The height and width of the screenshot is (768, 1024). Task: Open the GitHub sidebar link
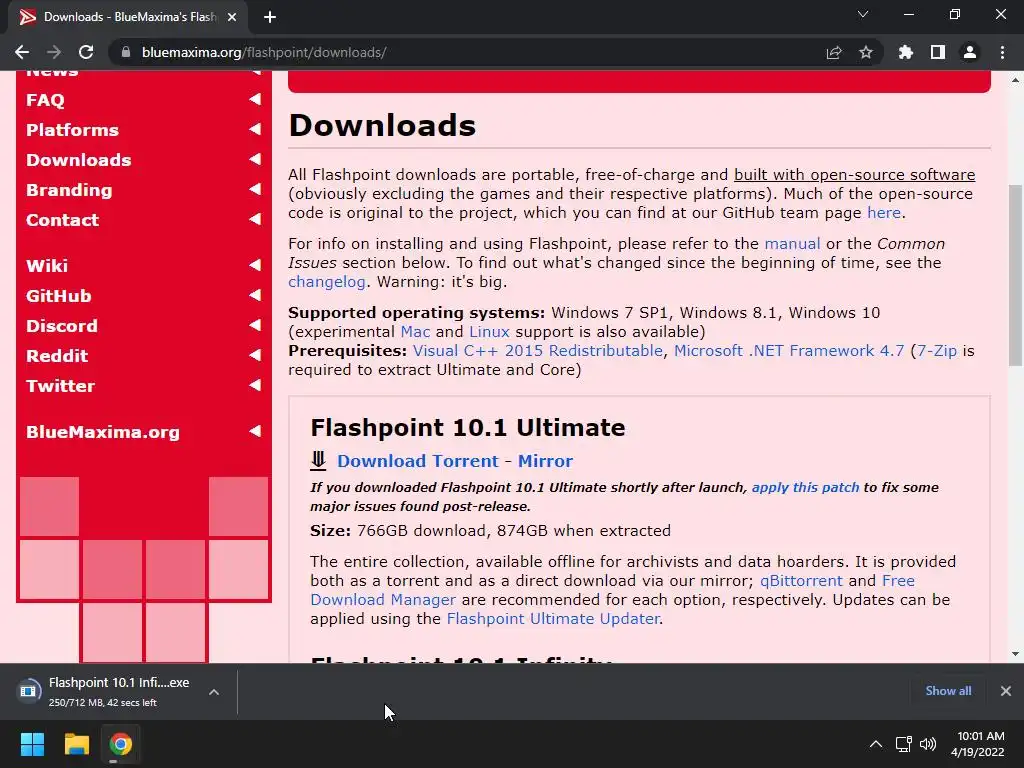pos(59,296)
